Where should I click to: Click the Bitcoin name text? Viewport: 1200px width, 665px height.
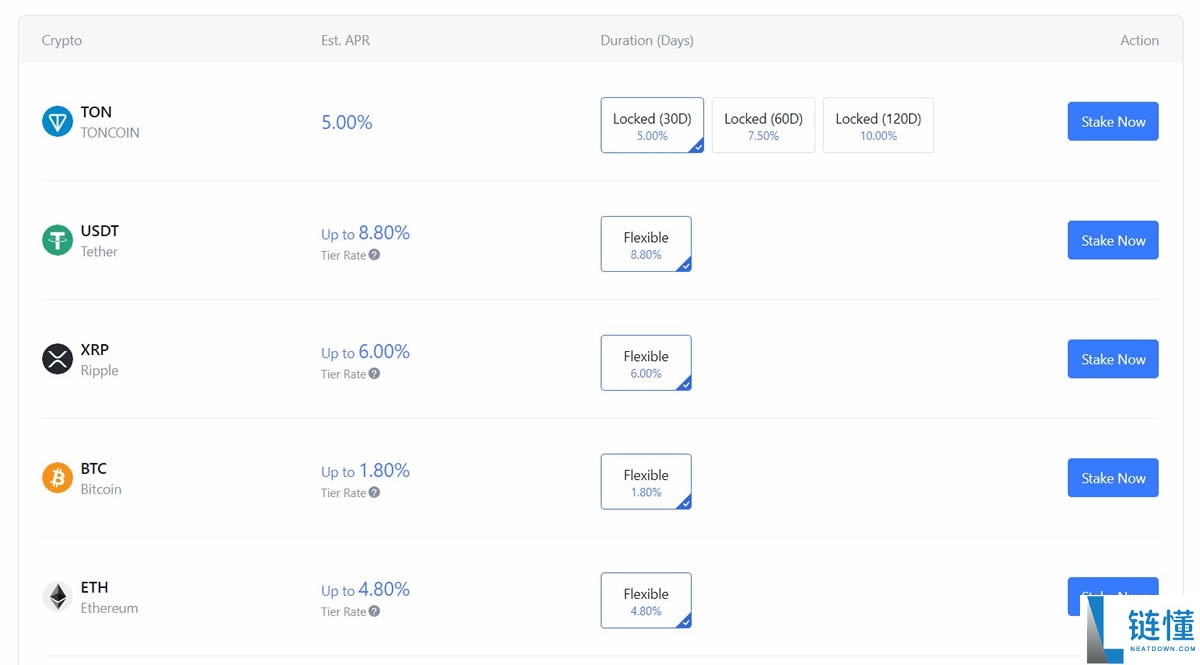pyautogui.click(x=101, y=490)
